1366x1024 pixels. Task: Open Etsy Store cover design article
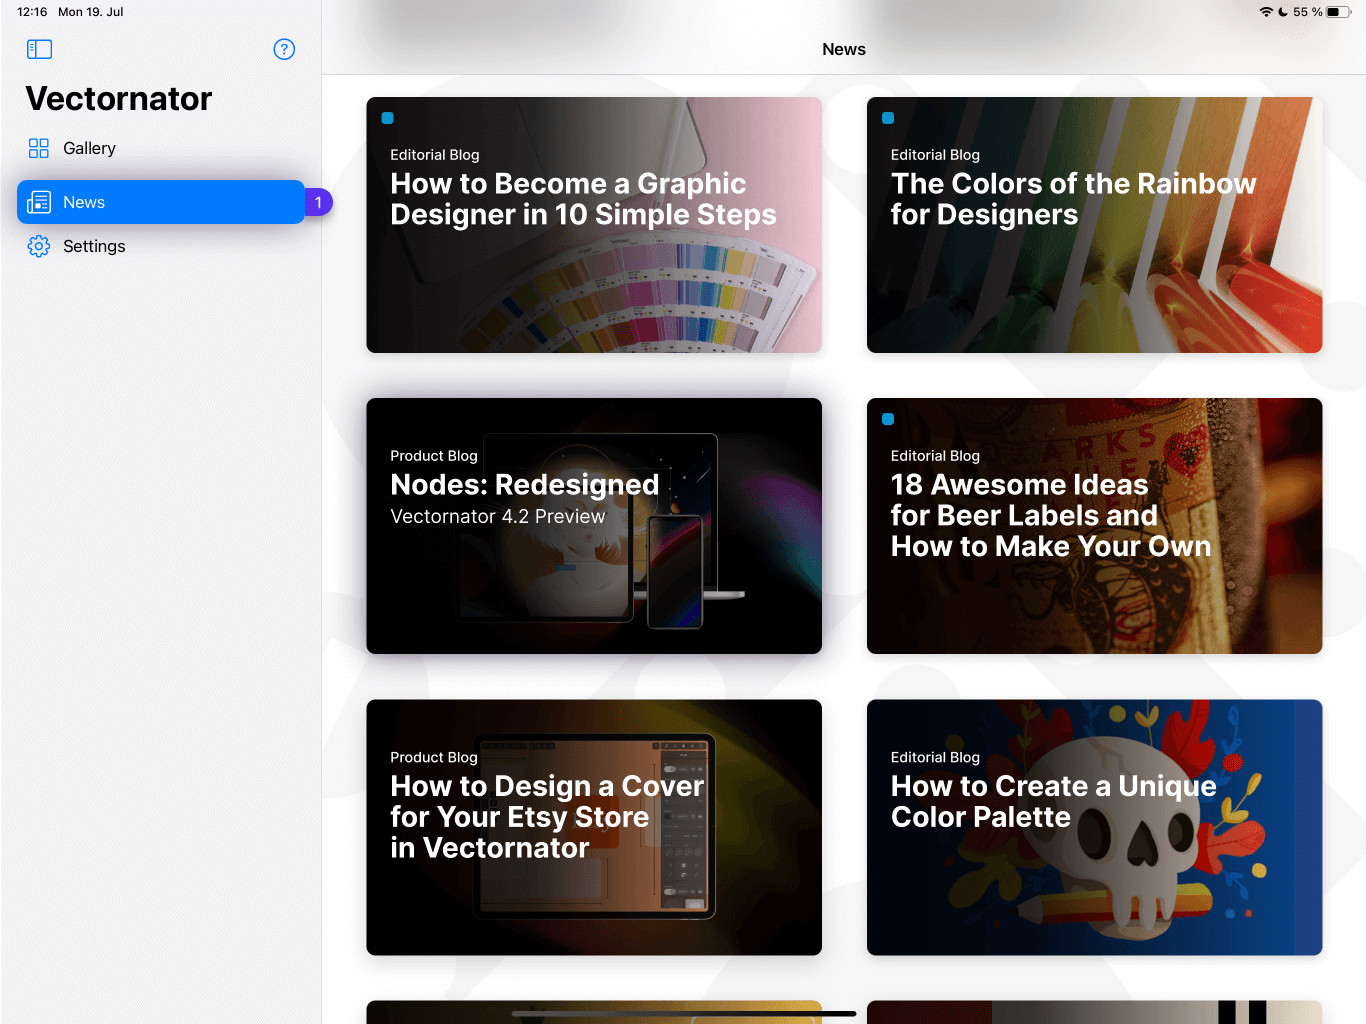[x=594, y=827]
